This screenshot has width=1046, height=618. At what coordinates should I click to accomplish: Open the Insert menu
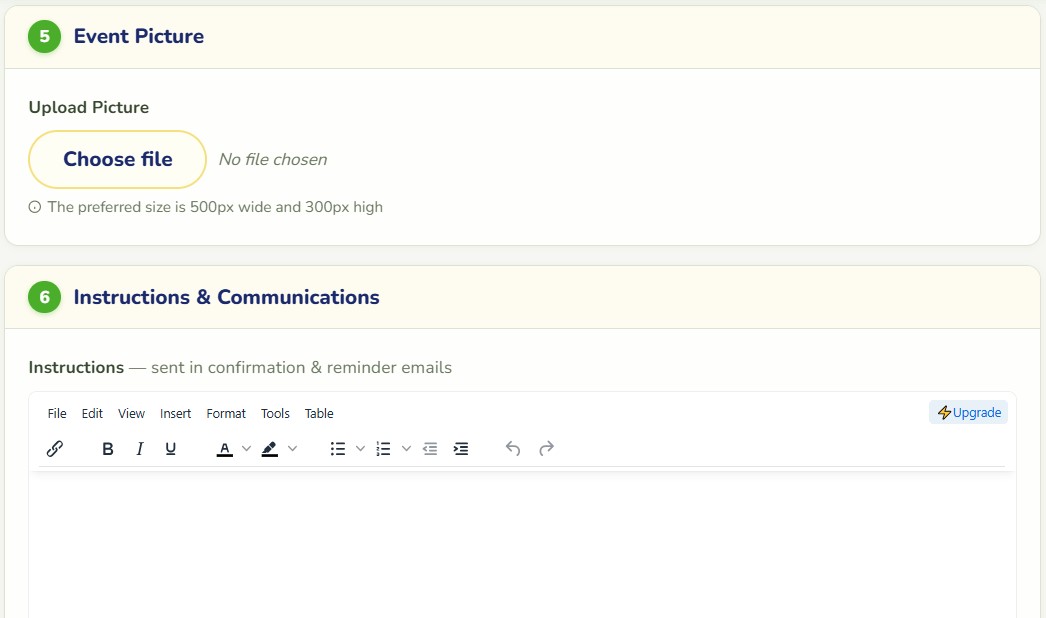pos(175,414)
